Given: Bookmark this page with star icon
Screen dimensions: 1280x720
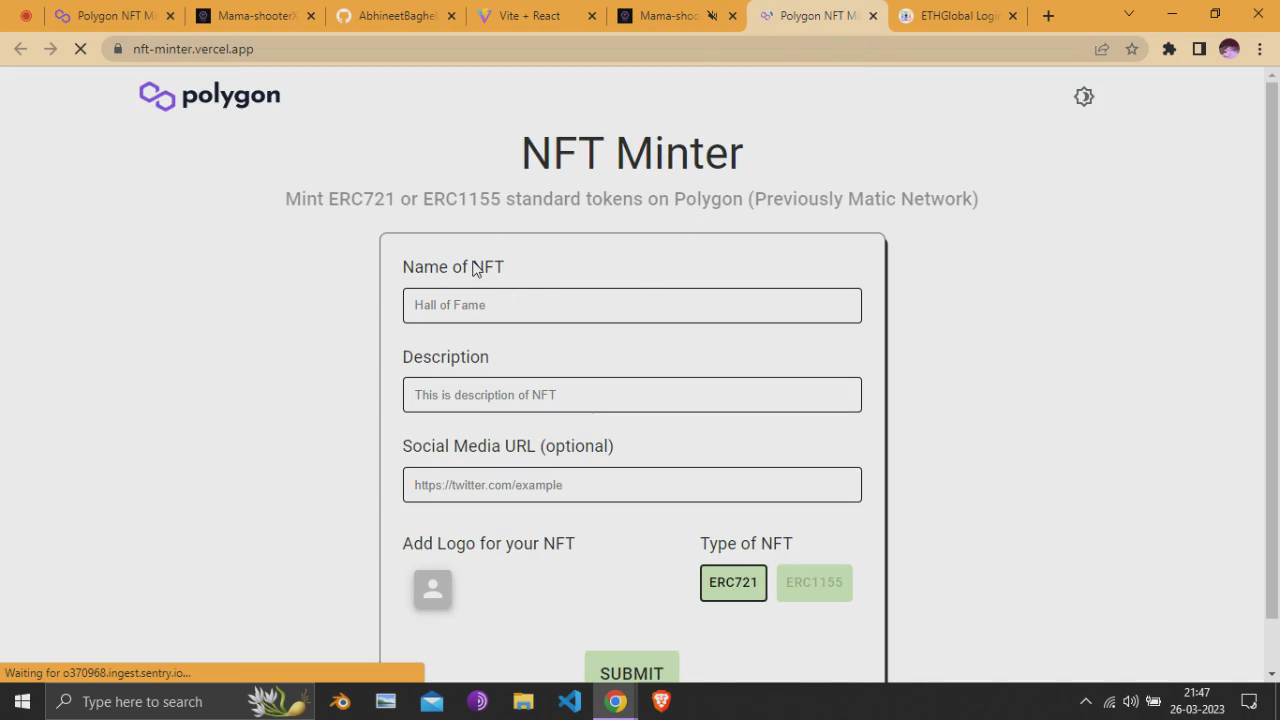Looking at the screenshot, I should (1132, 49).
